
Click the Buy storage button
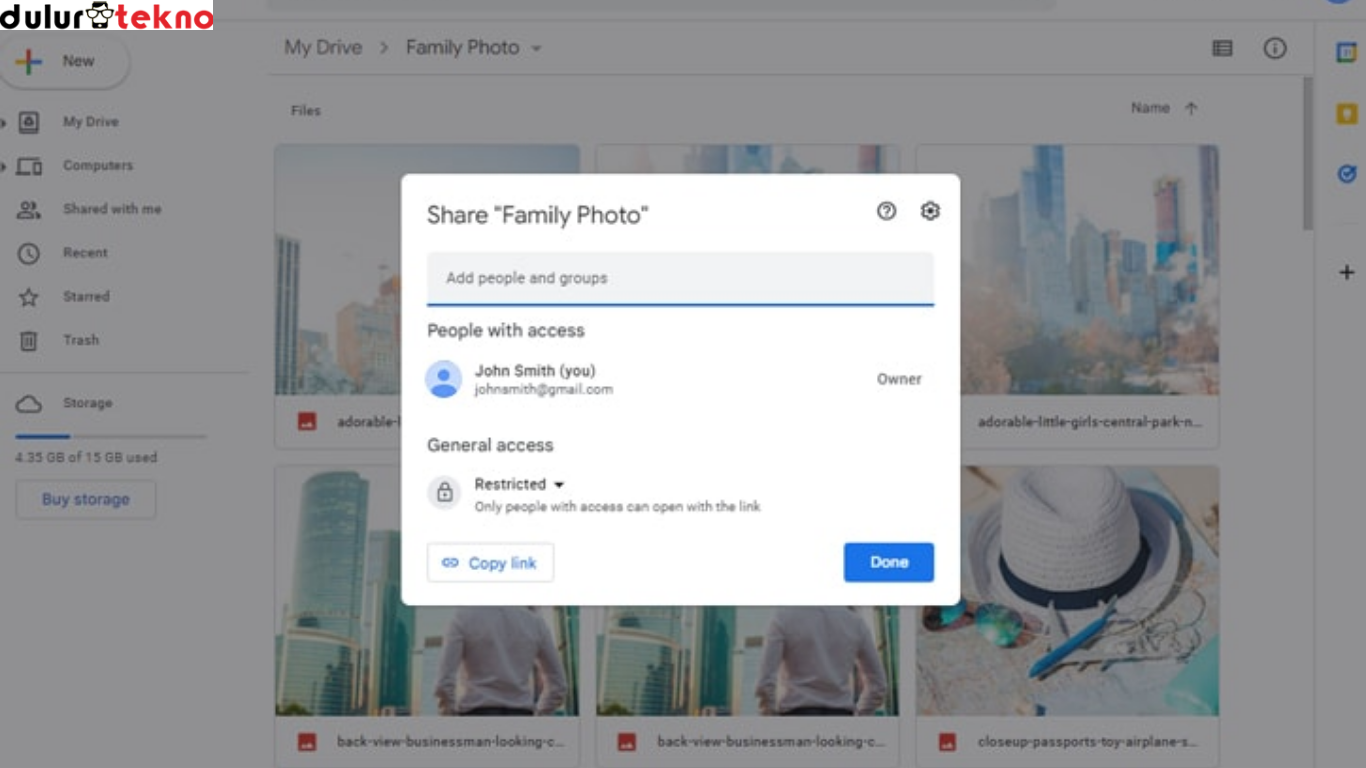(x=86, y=499)
